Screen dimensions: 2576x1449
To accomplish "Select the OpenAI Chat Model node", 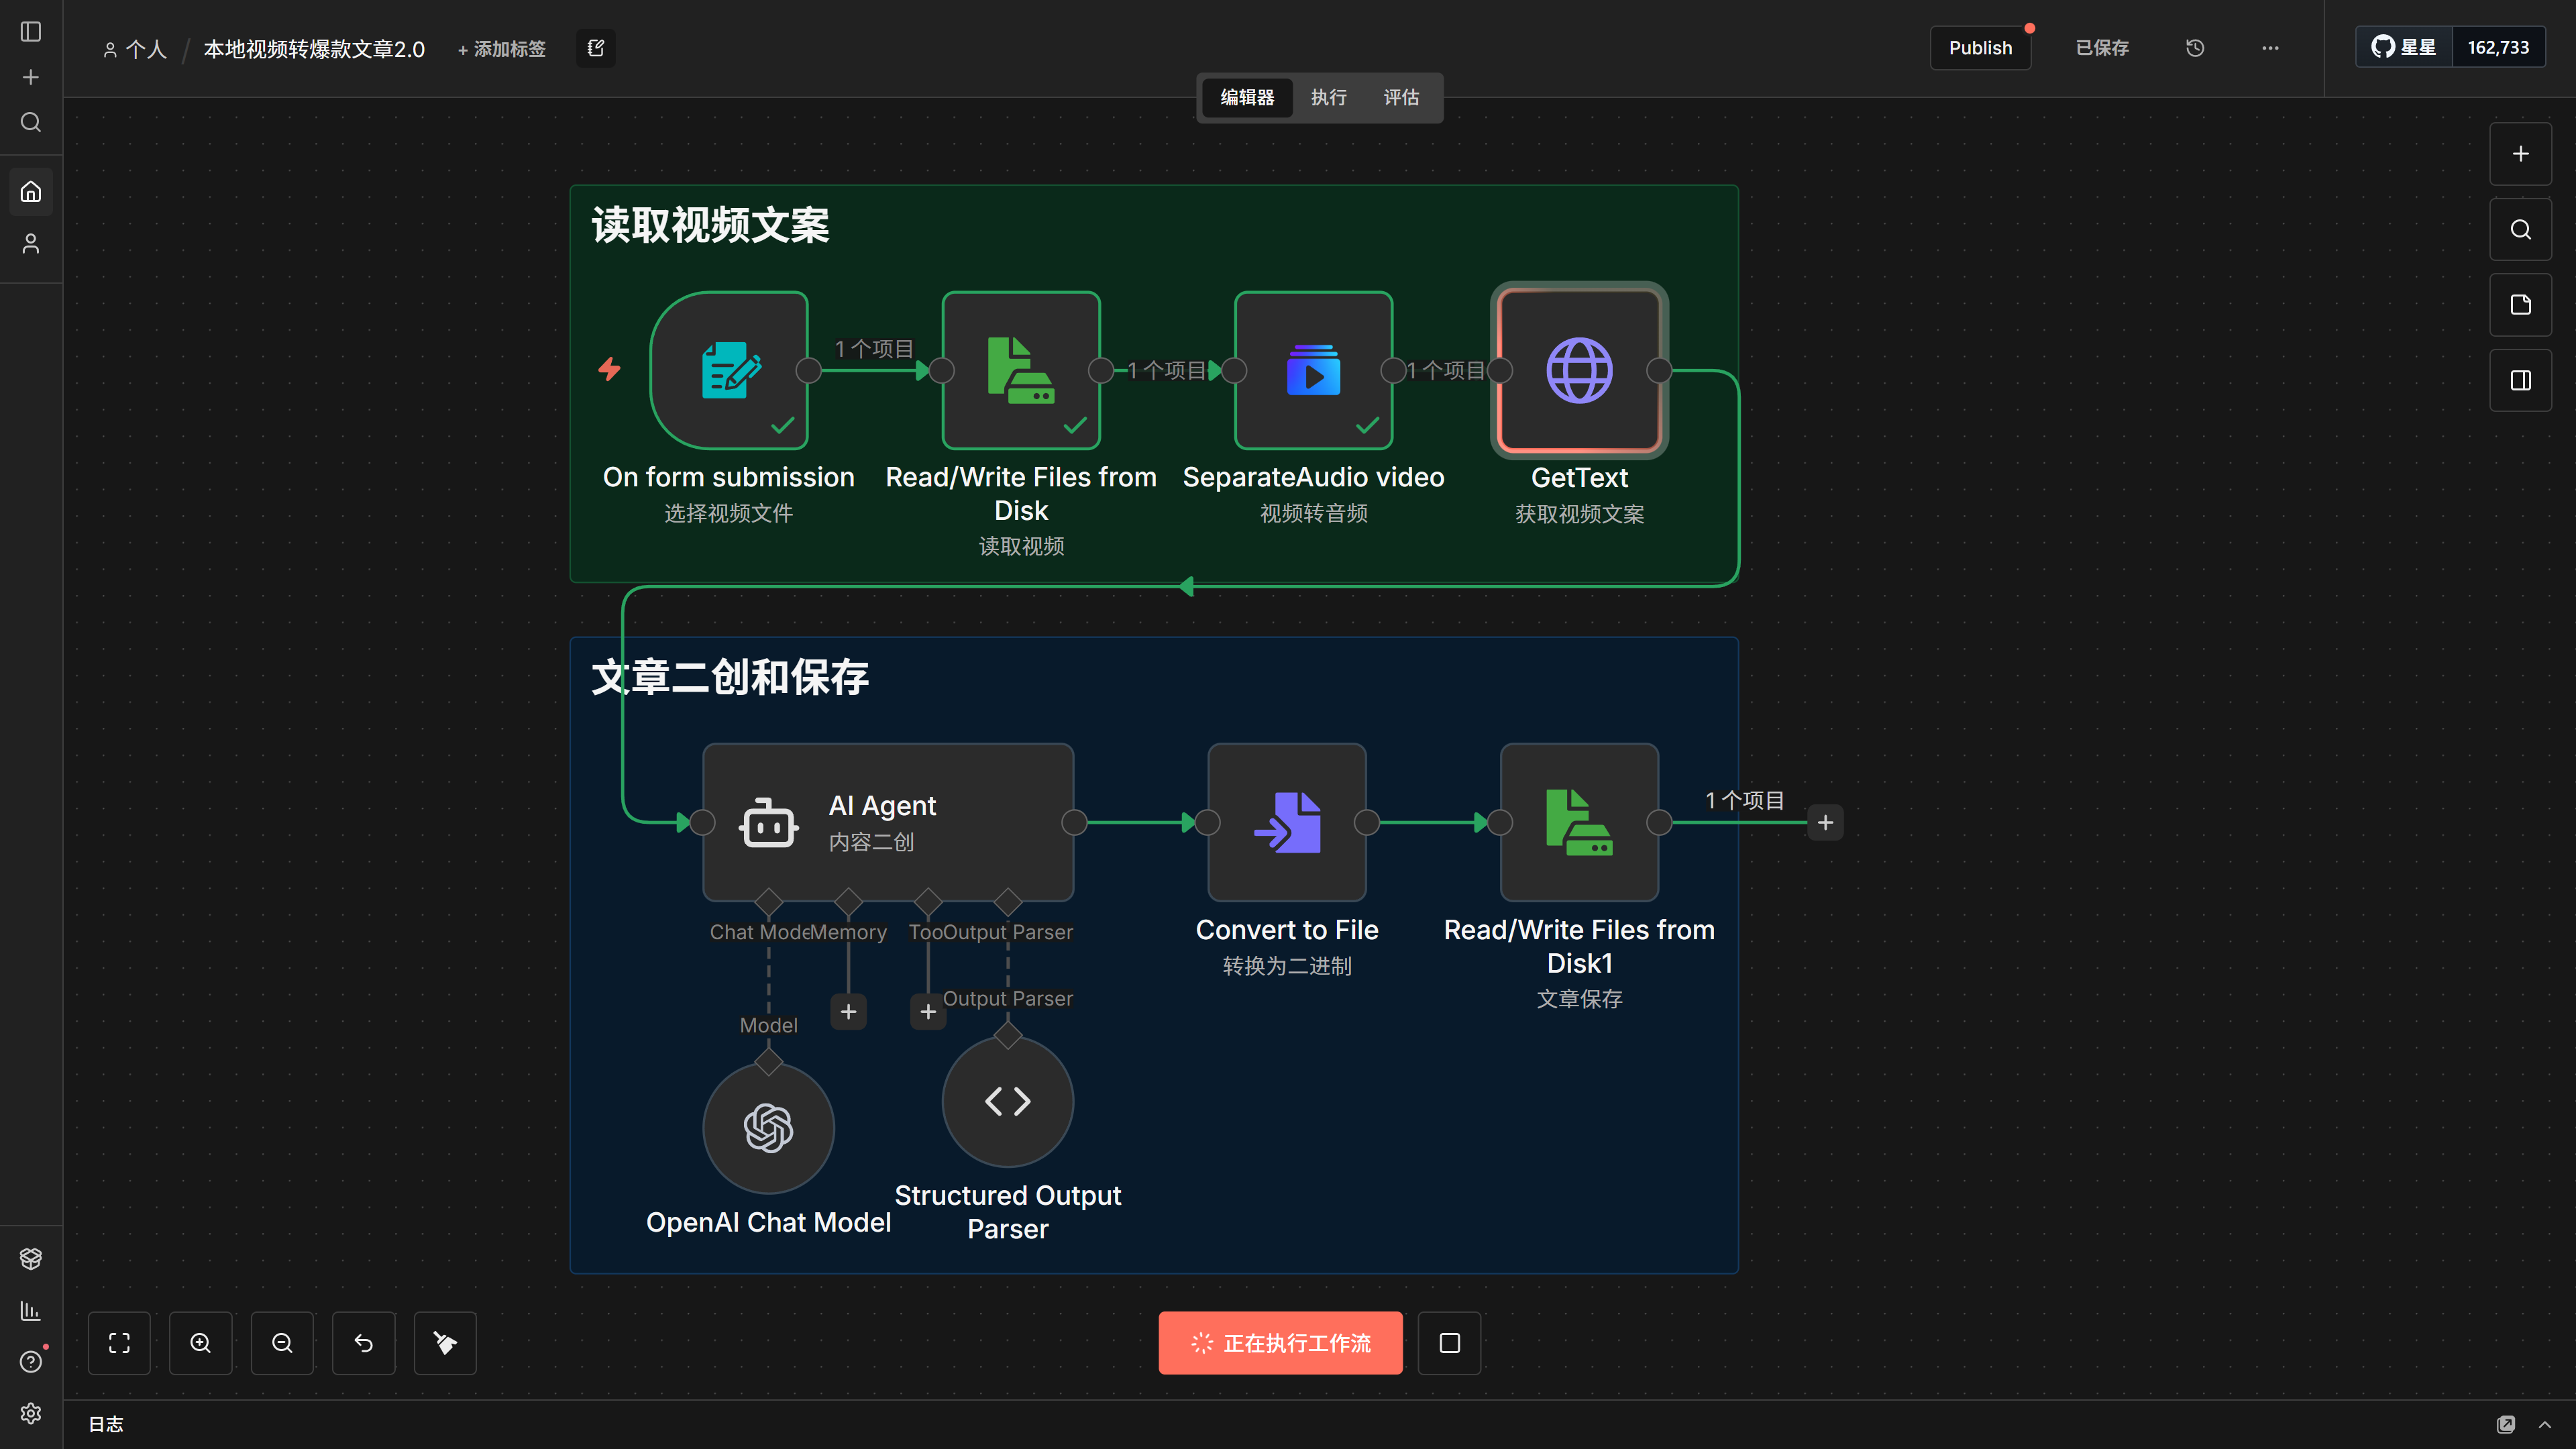I will [x=768, y=1127].
